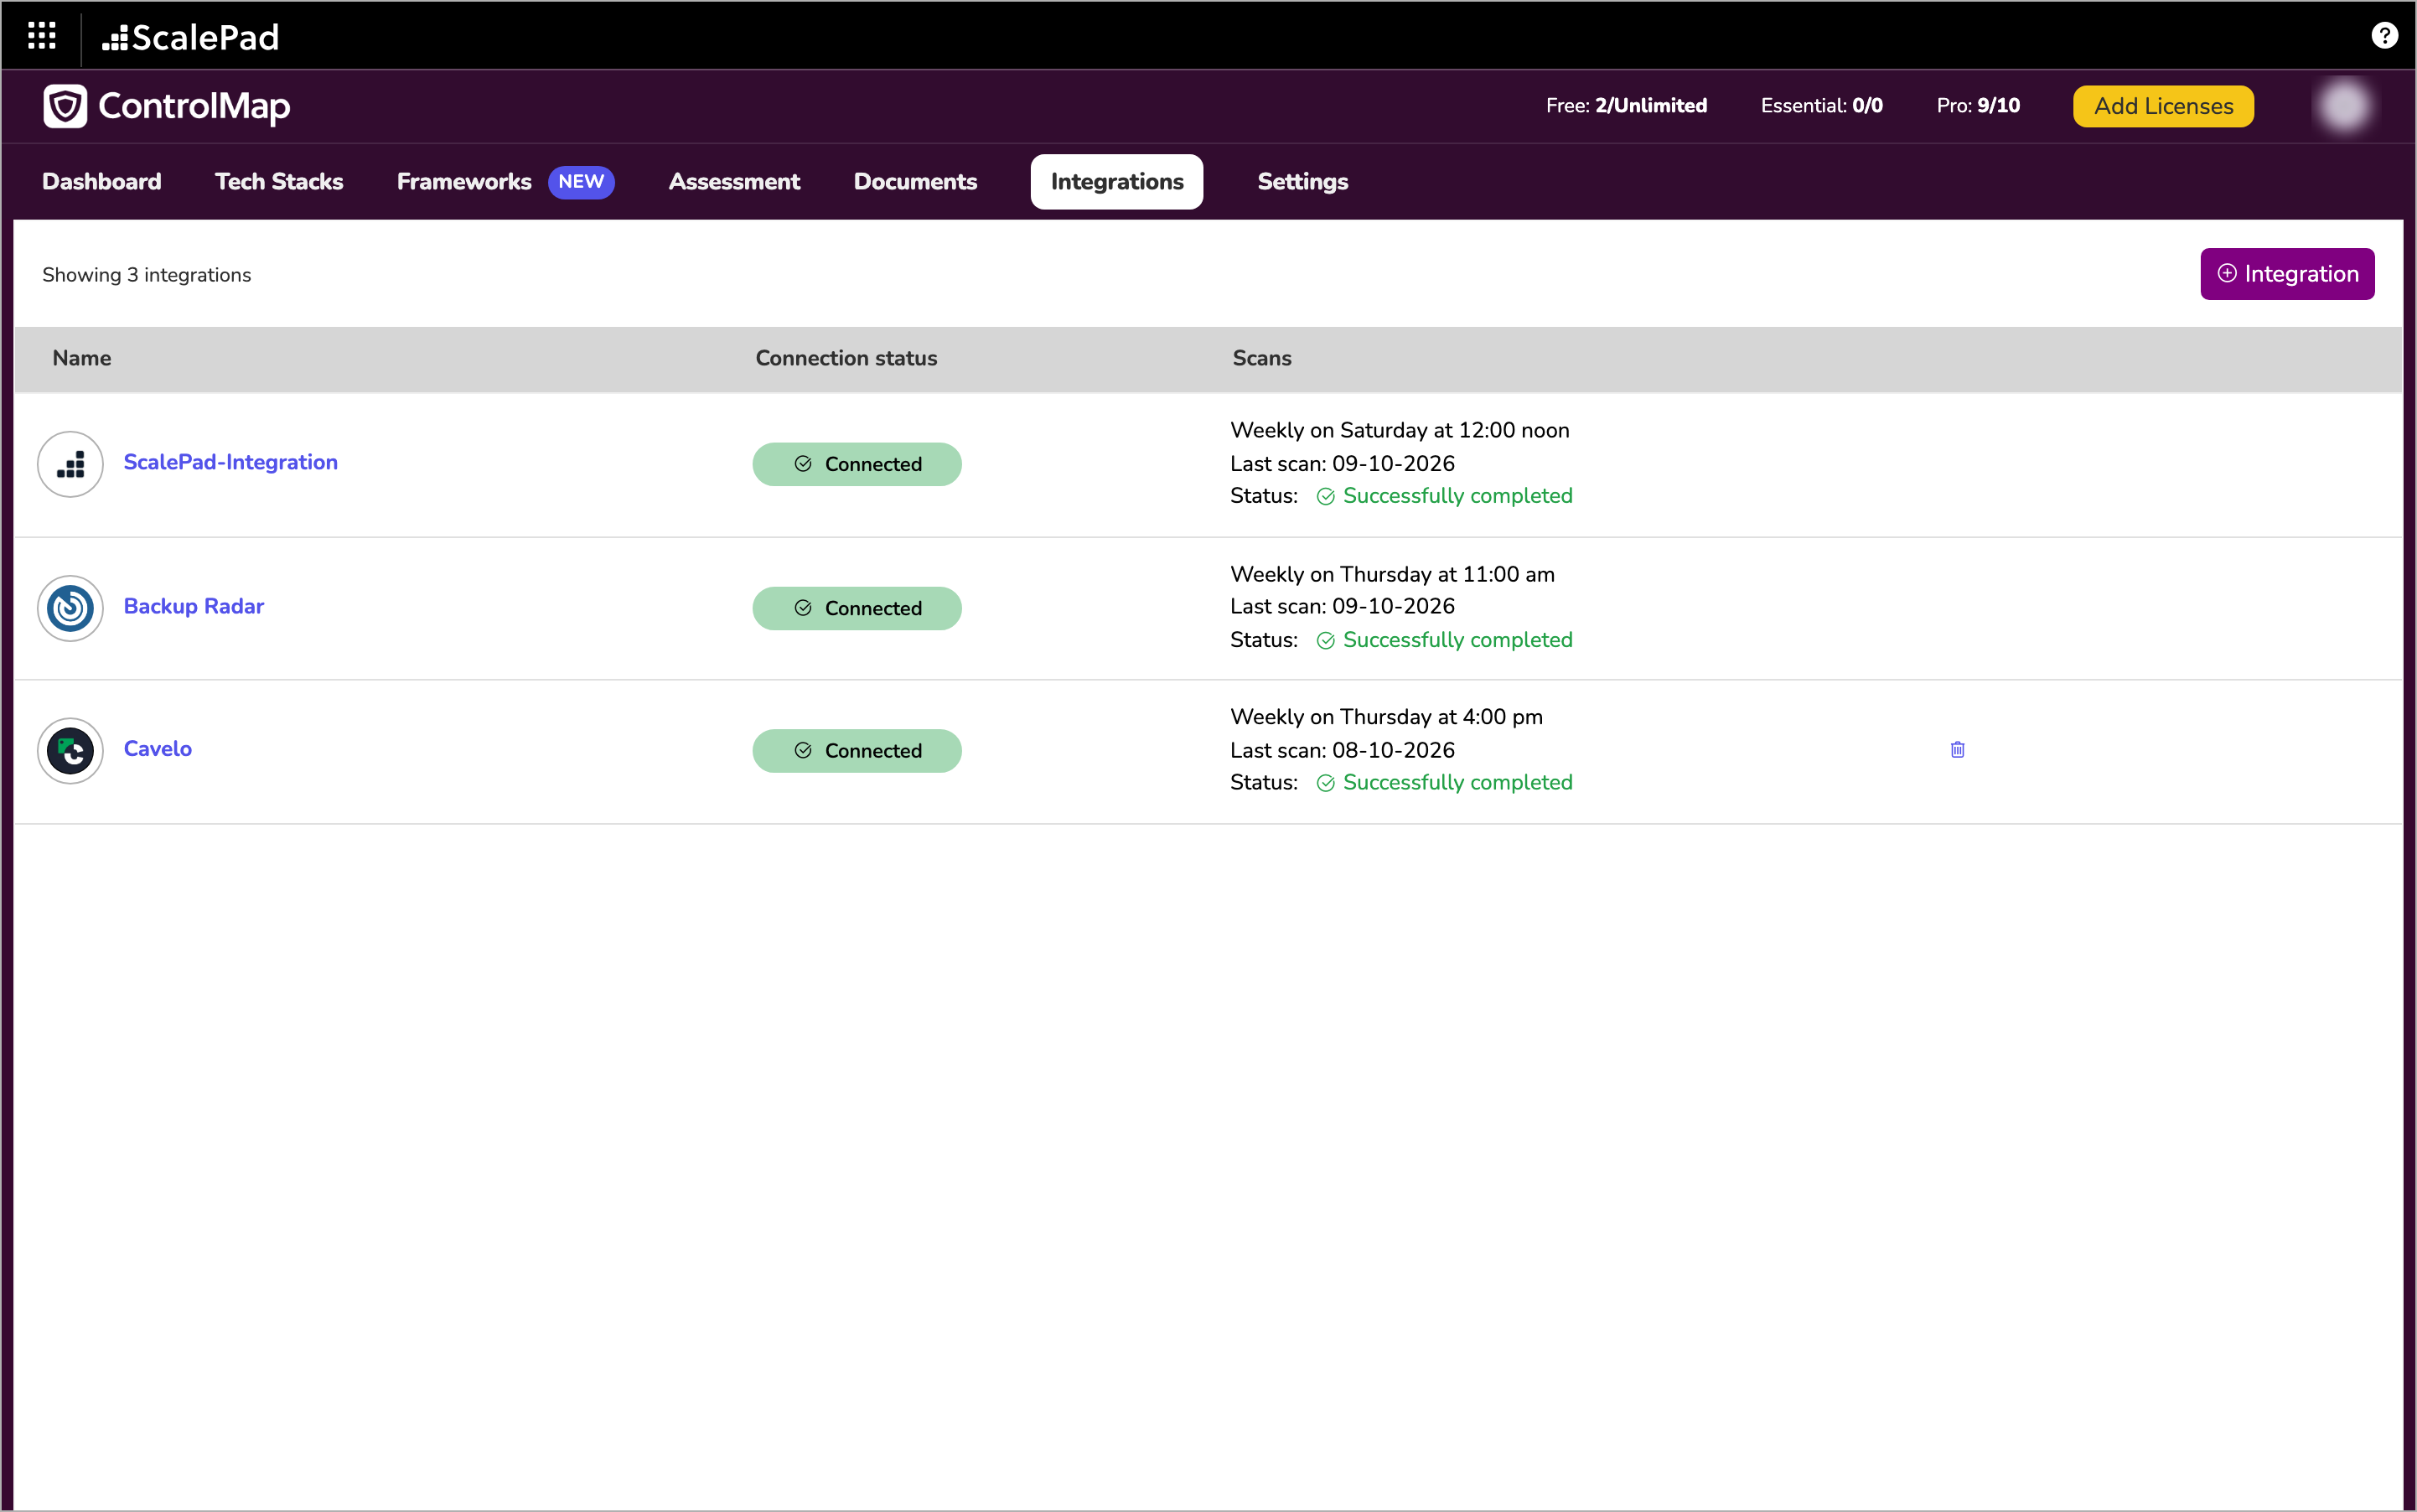Click the Essential: 0/0 license count
2417x1512 pixels.
click(x=1821, y=106)
